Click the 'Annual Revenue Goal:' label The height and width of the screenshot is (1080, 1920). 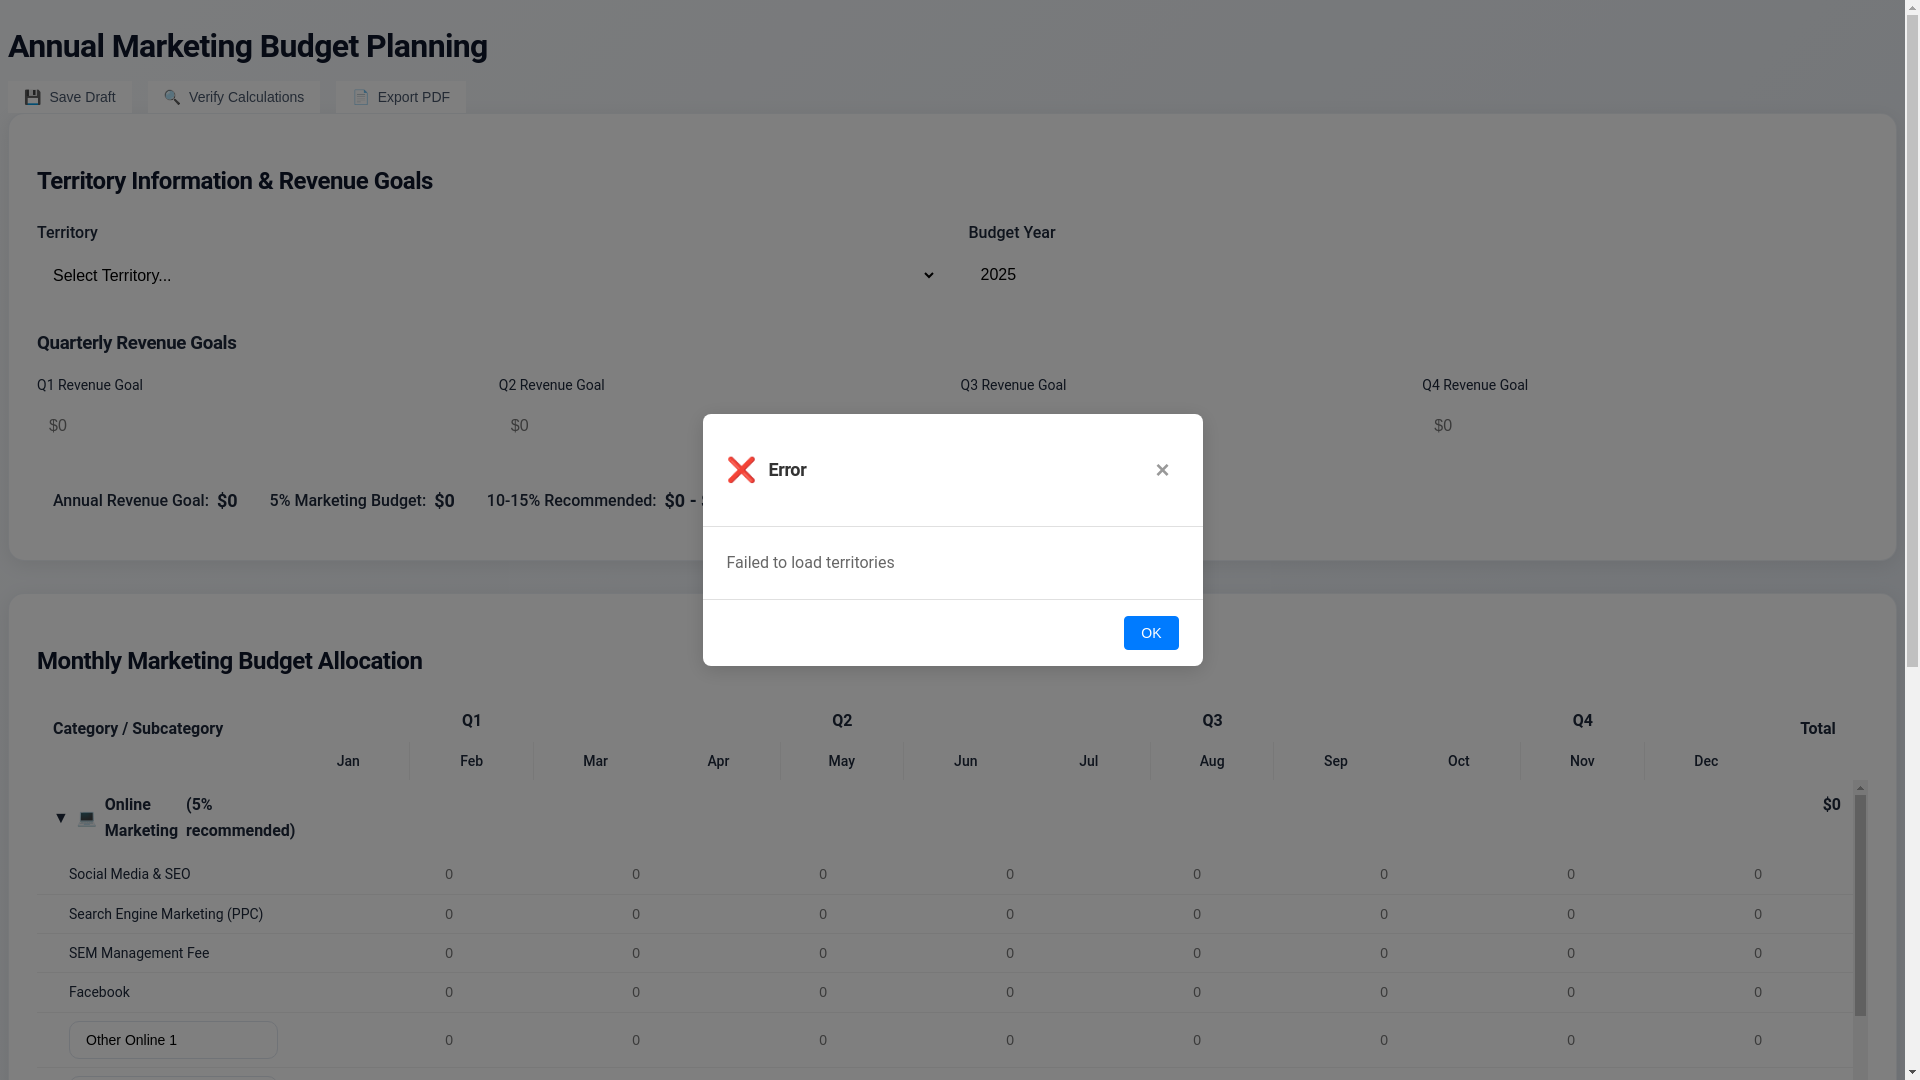[x=131, y=501]
